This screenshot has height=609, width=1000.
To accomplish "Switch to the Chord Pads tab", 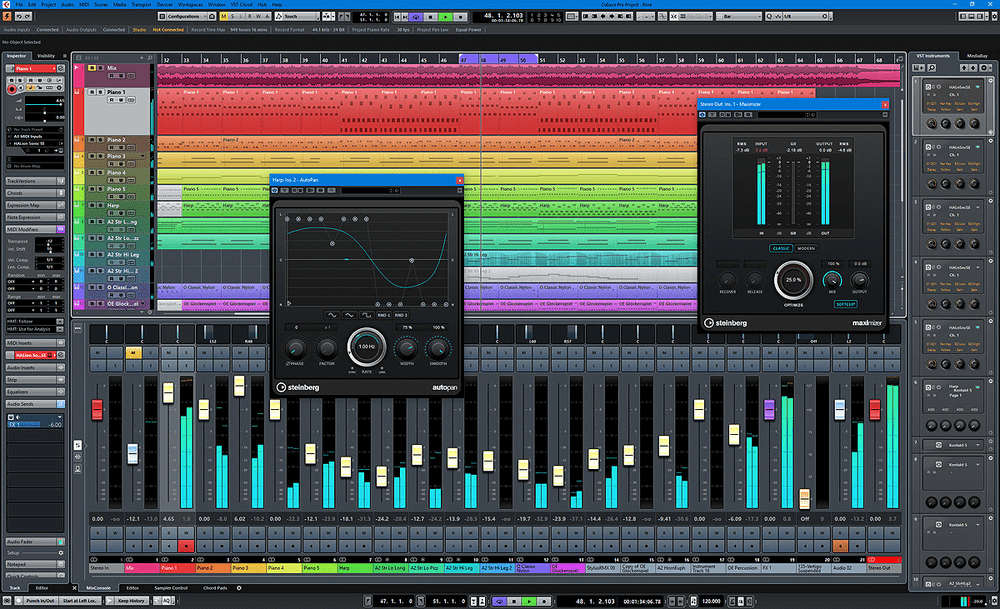I will [x=216, y=588].
